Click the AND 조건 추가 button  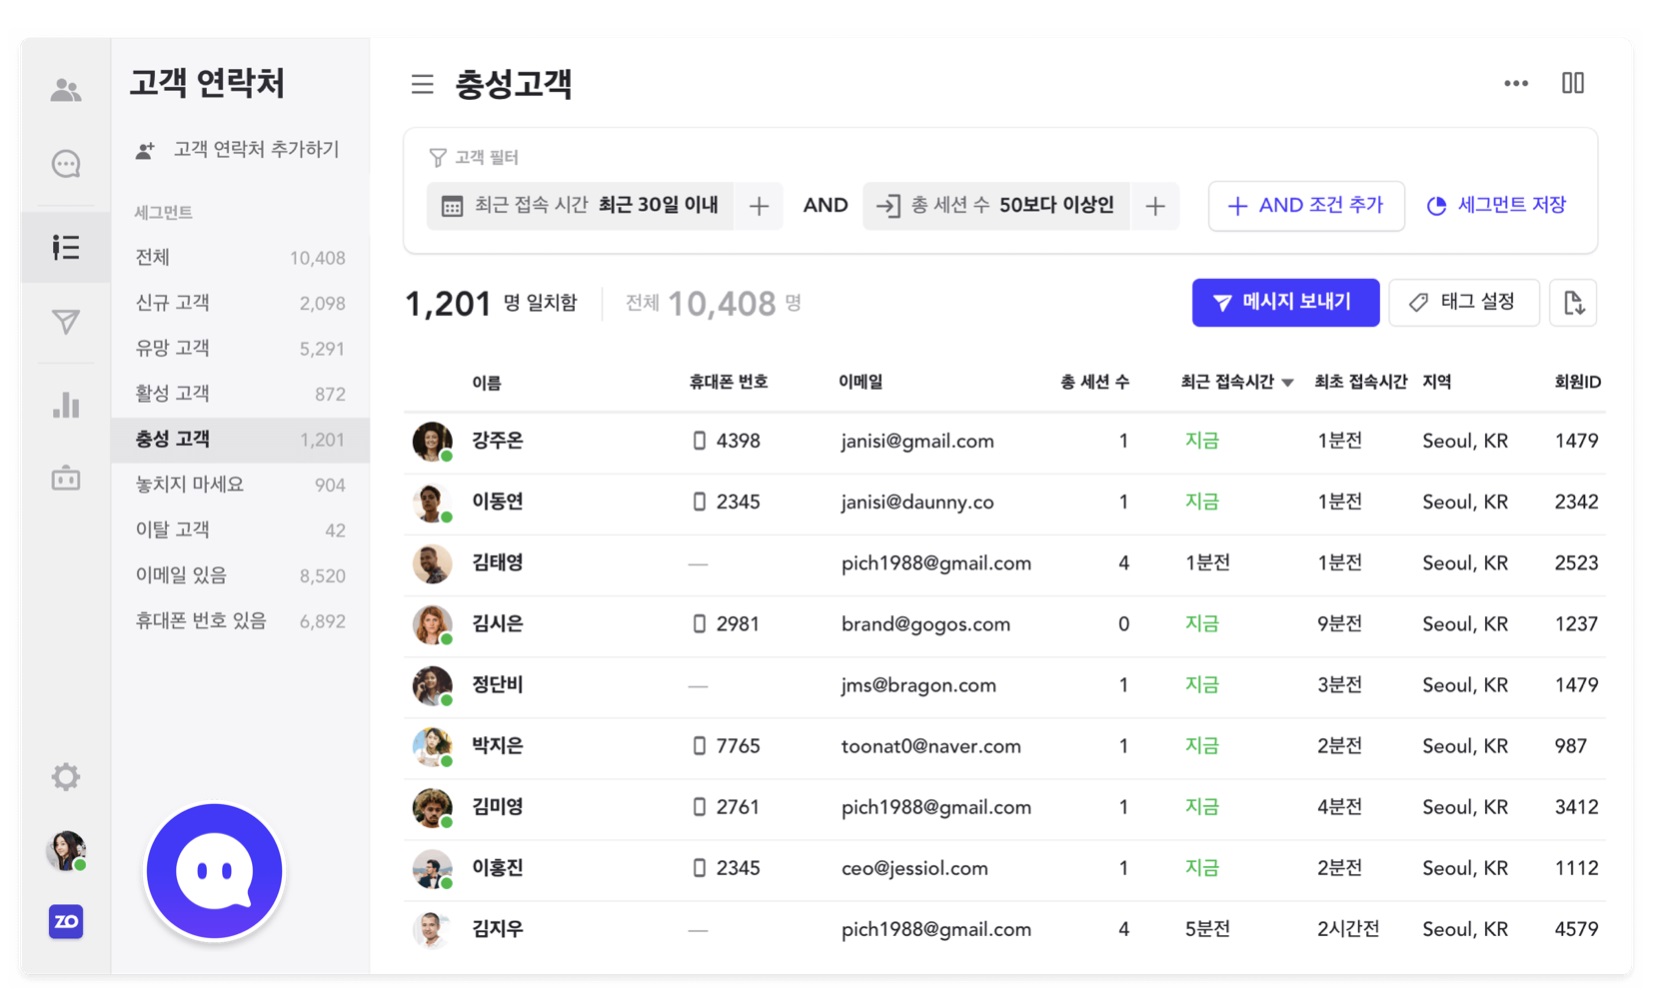[1306, 206]
